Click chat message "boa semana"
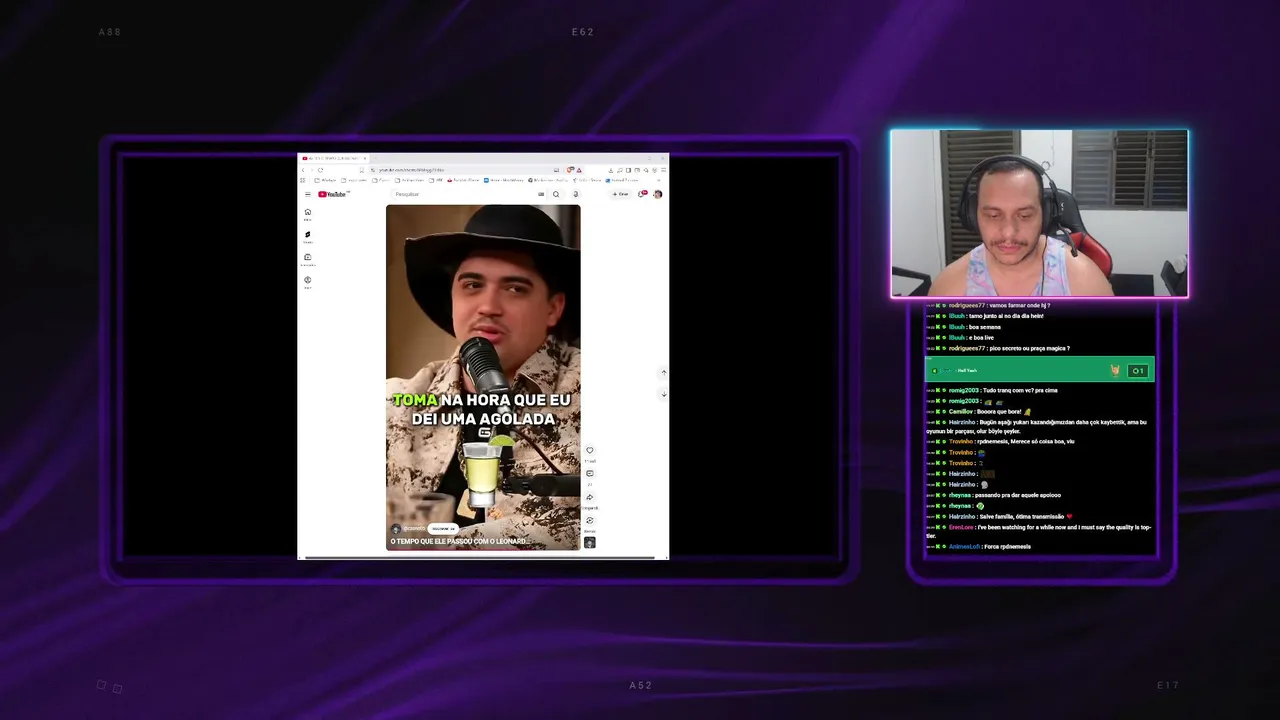The image size is (1280, 720). pyautogui.click(x=985, y=327)
